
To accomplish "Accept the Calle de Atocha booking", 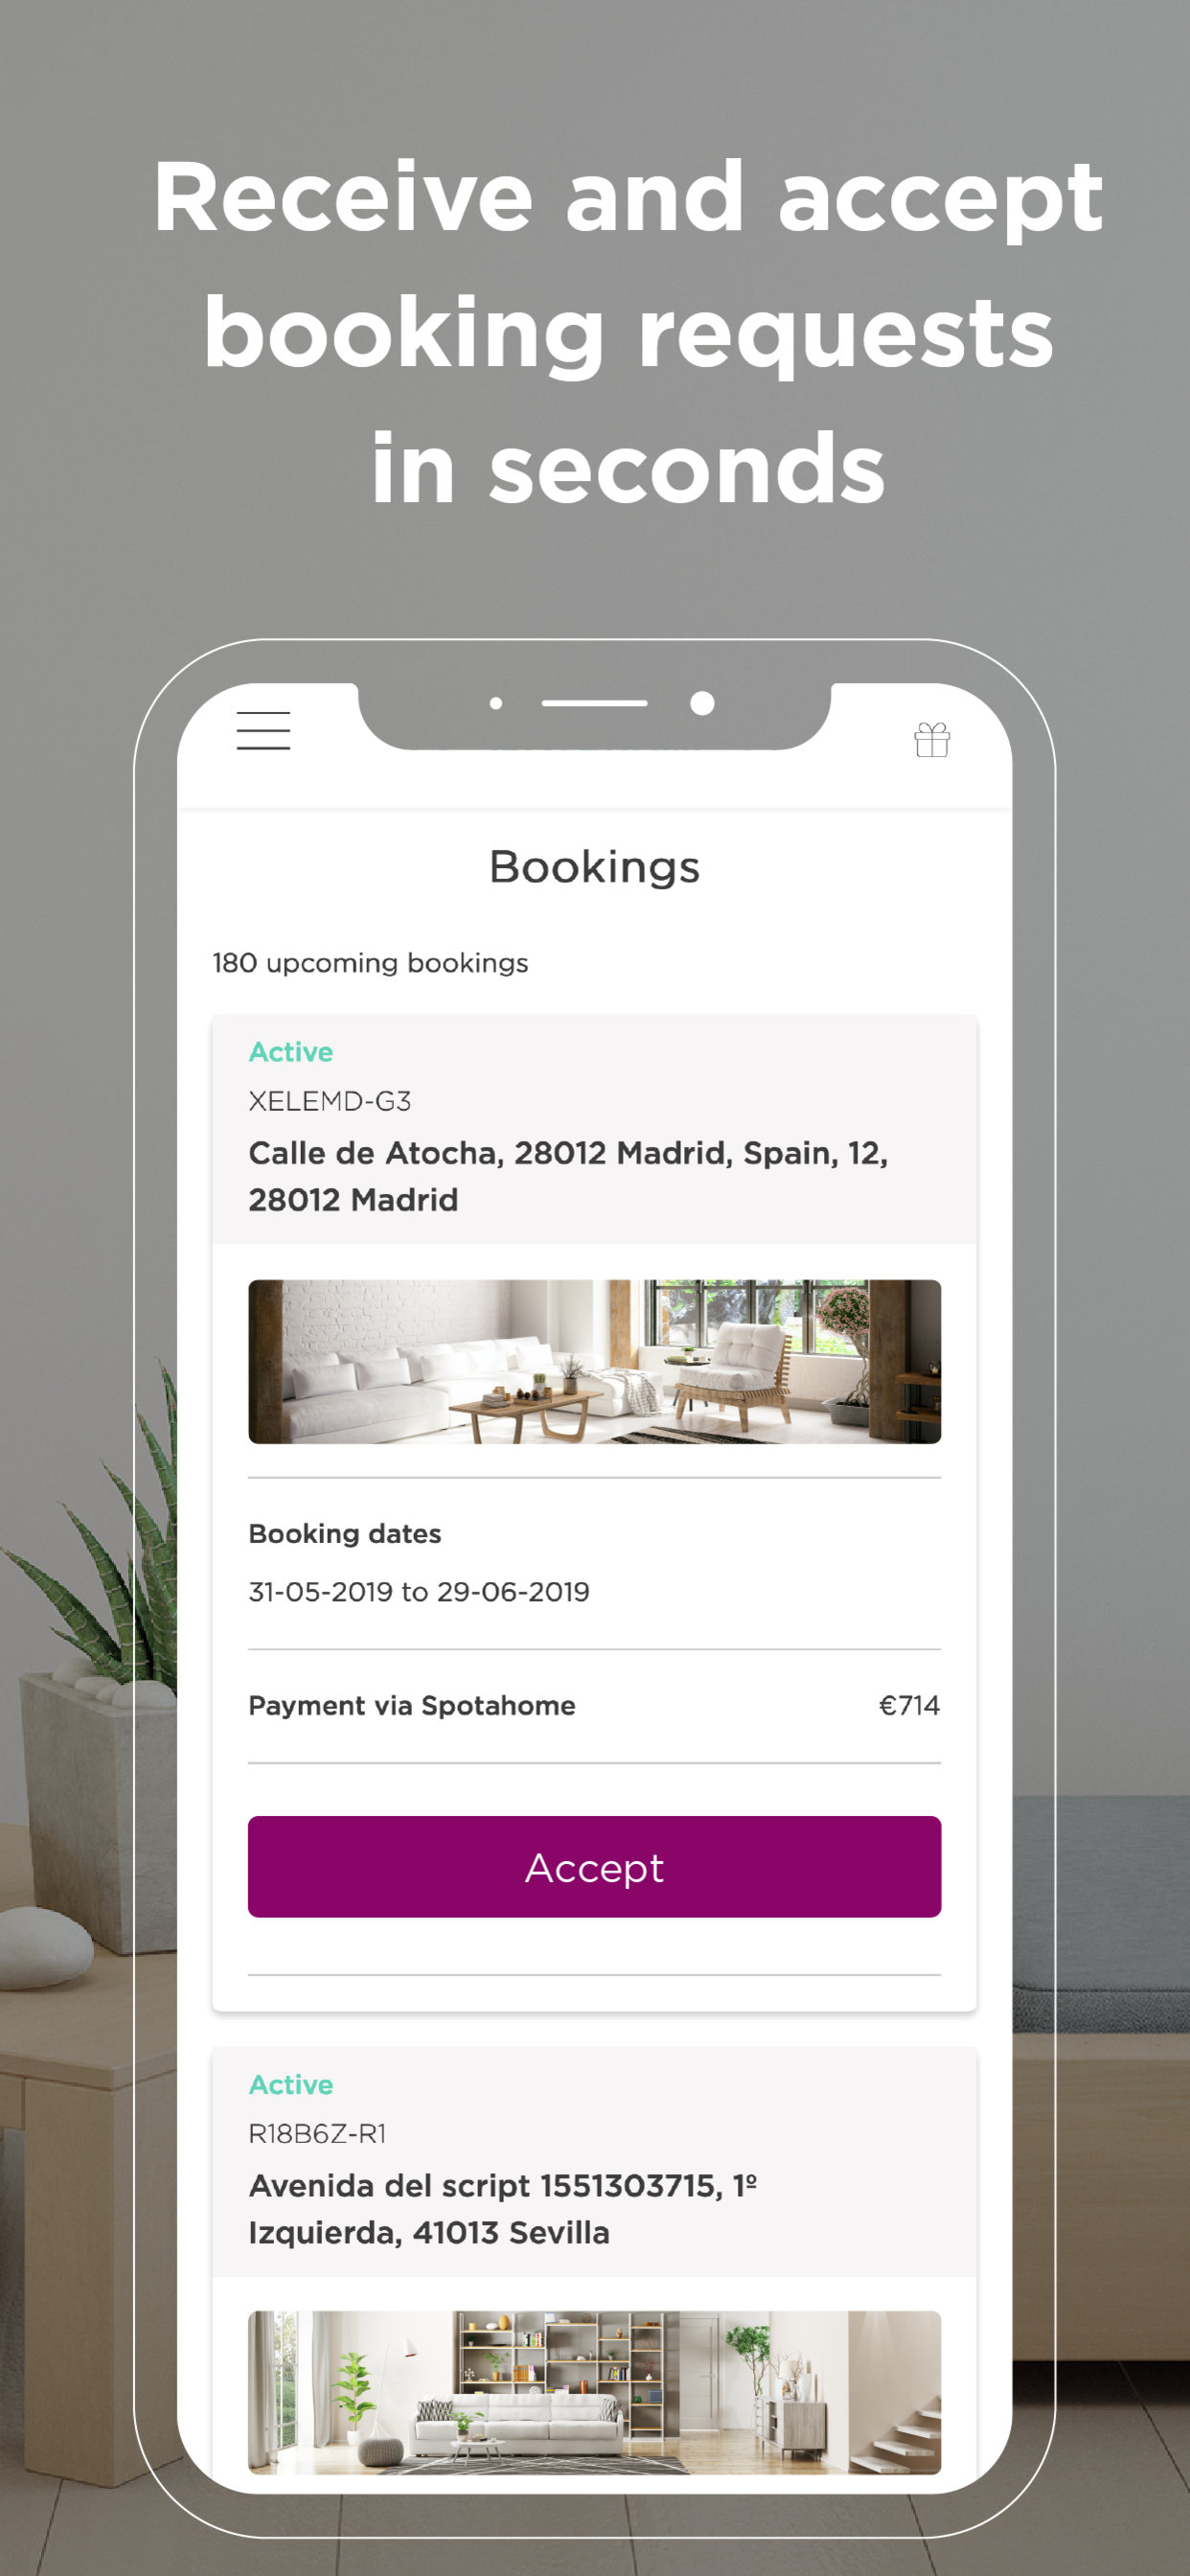I will pos(594,1866).
